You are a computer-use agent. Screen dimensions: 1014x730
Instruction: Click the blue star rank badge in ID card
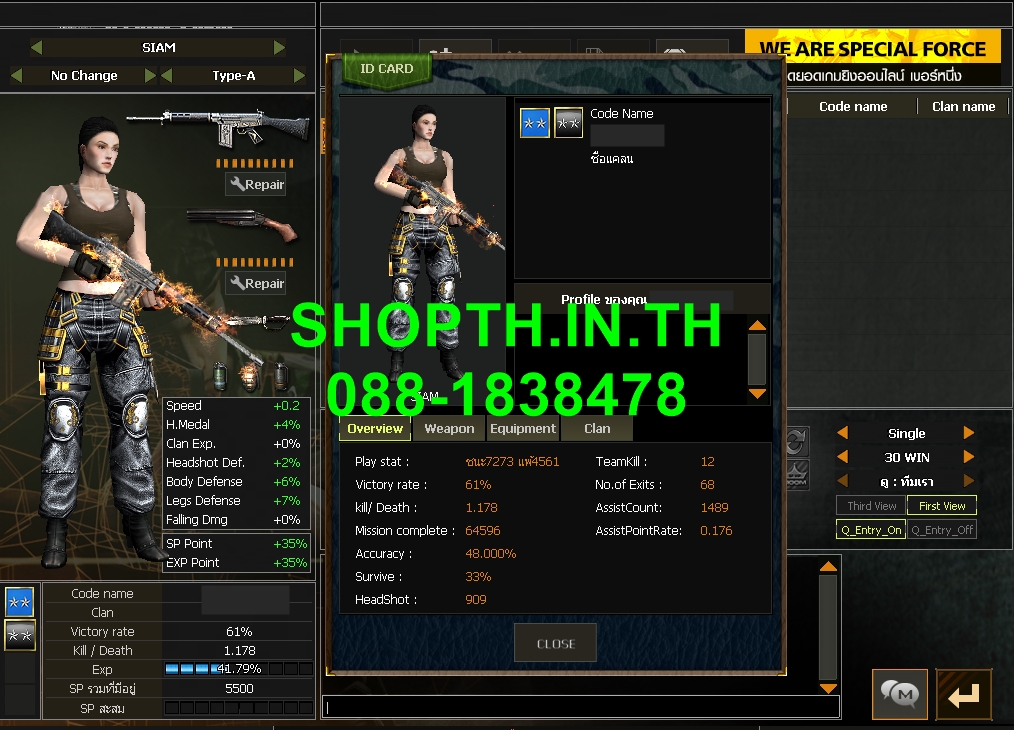pos(535,123)
